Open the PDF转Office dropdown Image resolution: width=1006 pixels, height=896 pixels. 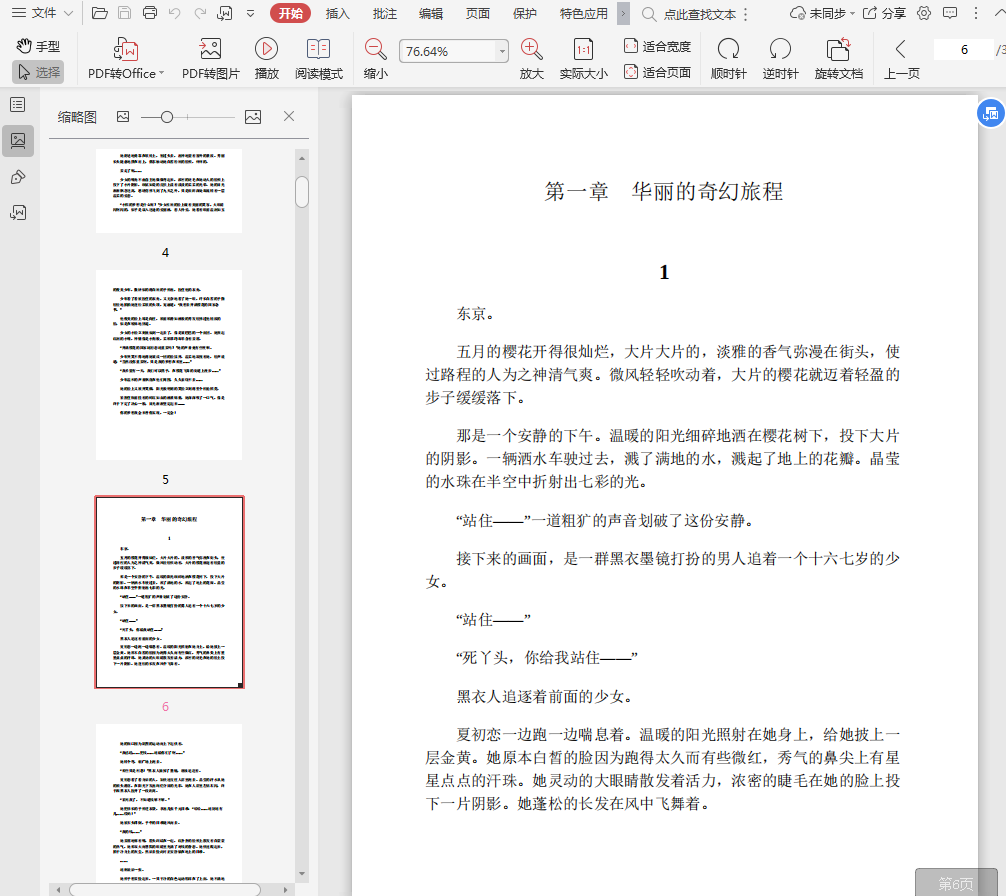click(x=126, y=58)
